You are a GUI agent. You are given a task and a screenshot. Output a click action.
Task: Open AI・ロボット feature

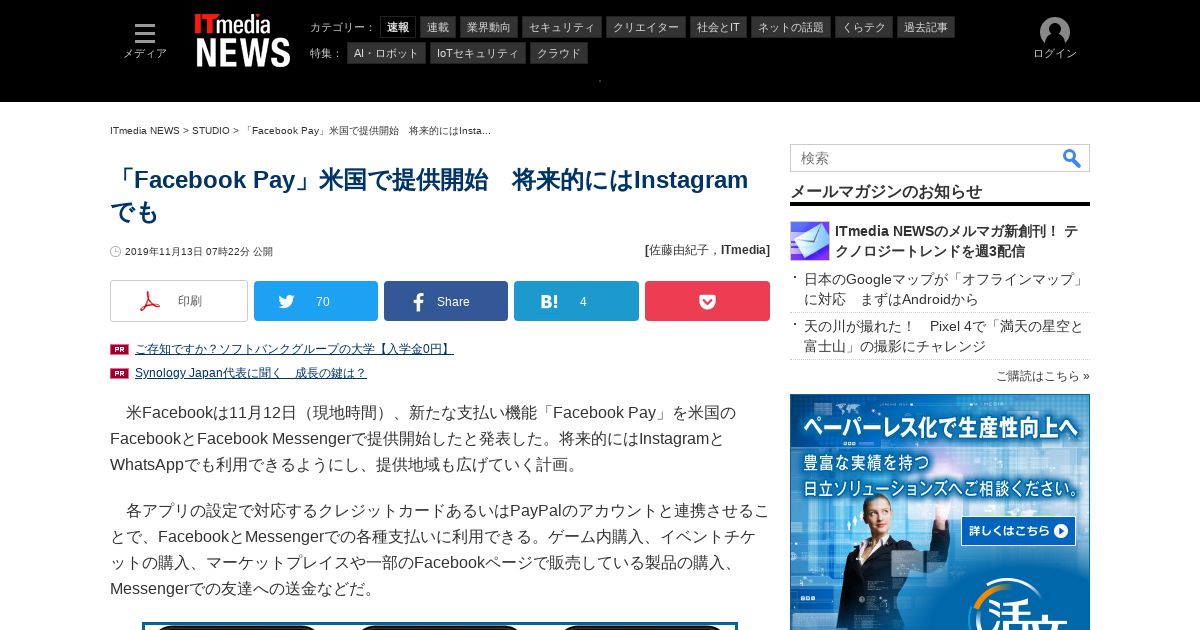point(386,53)
